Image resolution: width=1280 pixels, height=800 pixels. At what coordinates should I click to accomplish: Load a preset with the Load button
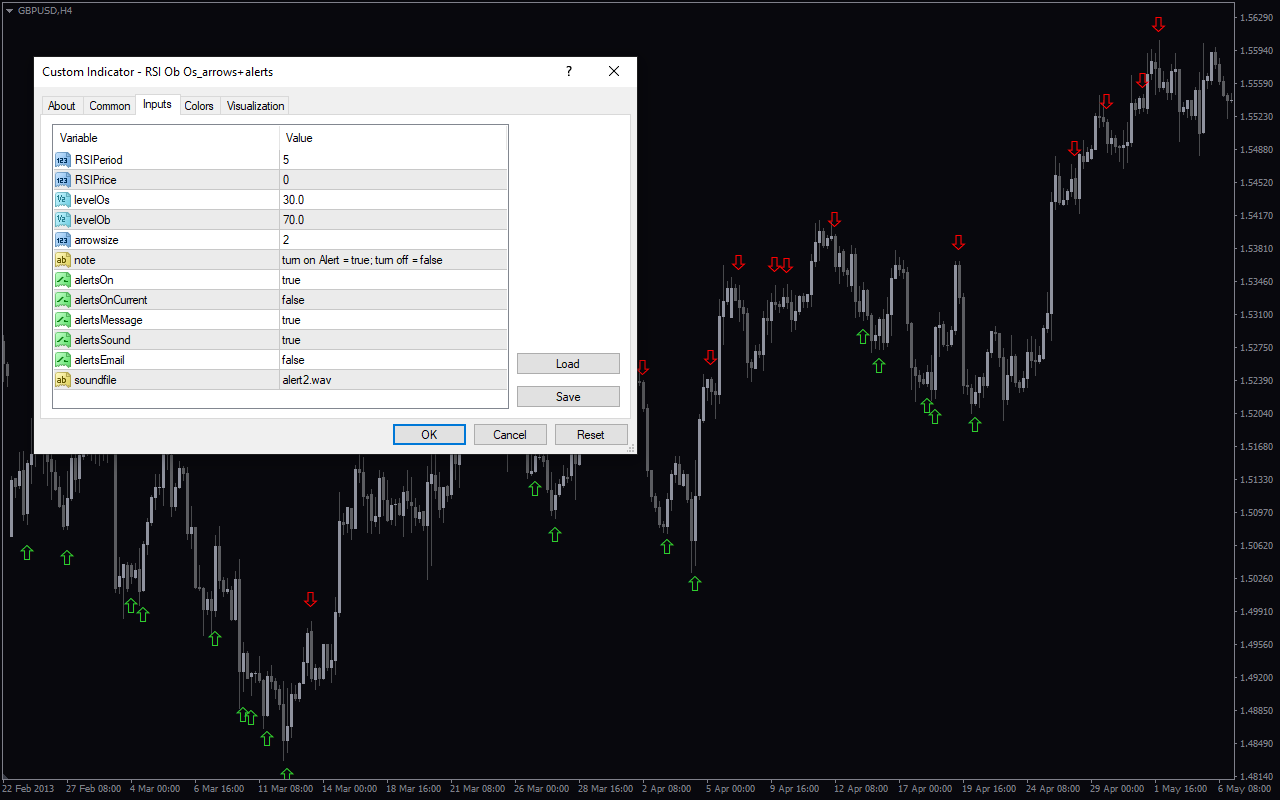[x=568, y=364]
